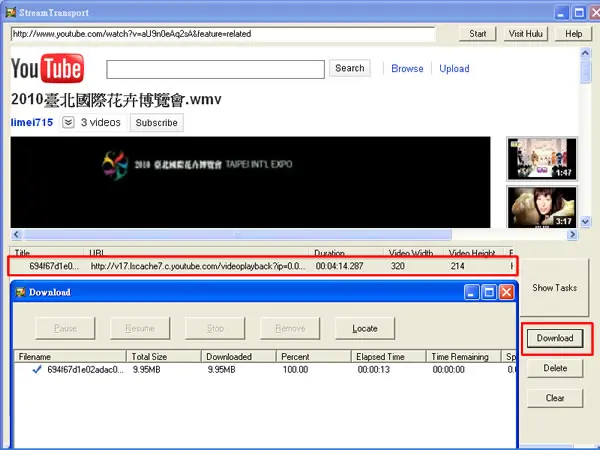Click the time remaining 00:00:00
The height and width of the screenshot is (450, 600).
(448, 370)
